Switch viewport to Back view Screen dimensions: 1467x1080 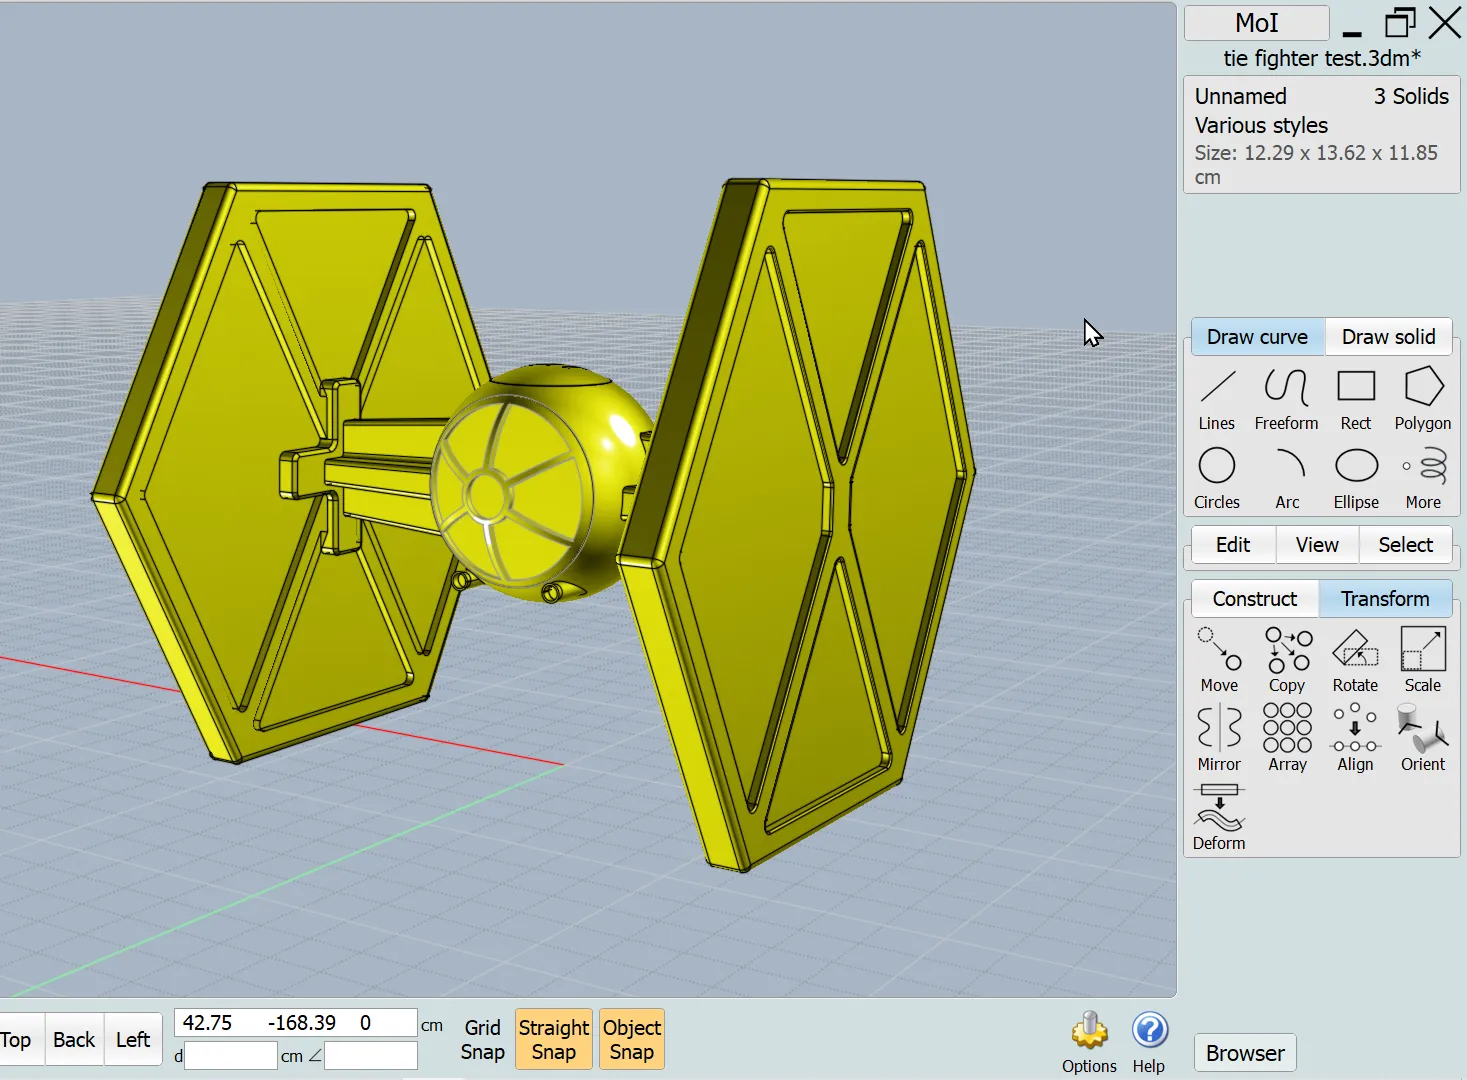(x=74, y=1040)
